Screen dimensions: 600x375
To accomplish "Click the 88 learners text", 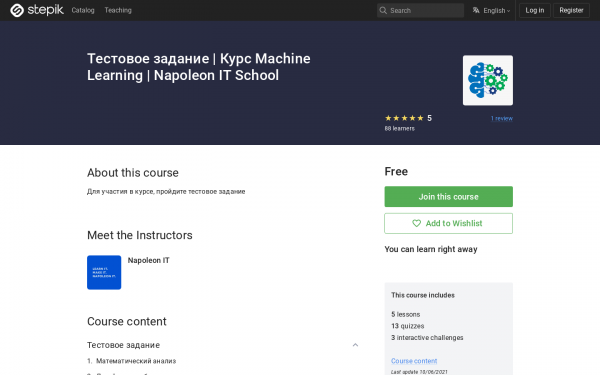I will pos(399,128).
